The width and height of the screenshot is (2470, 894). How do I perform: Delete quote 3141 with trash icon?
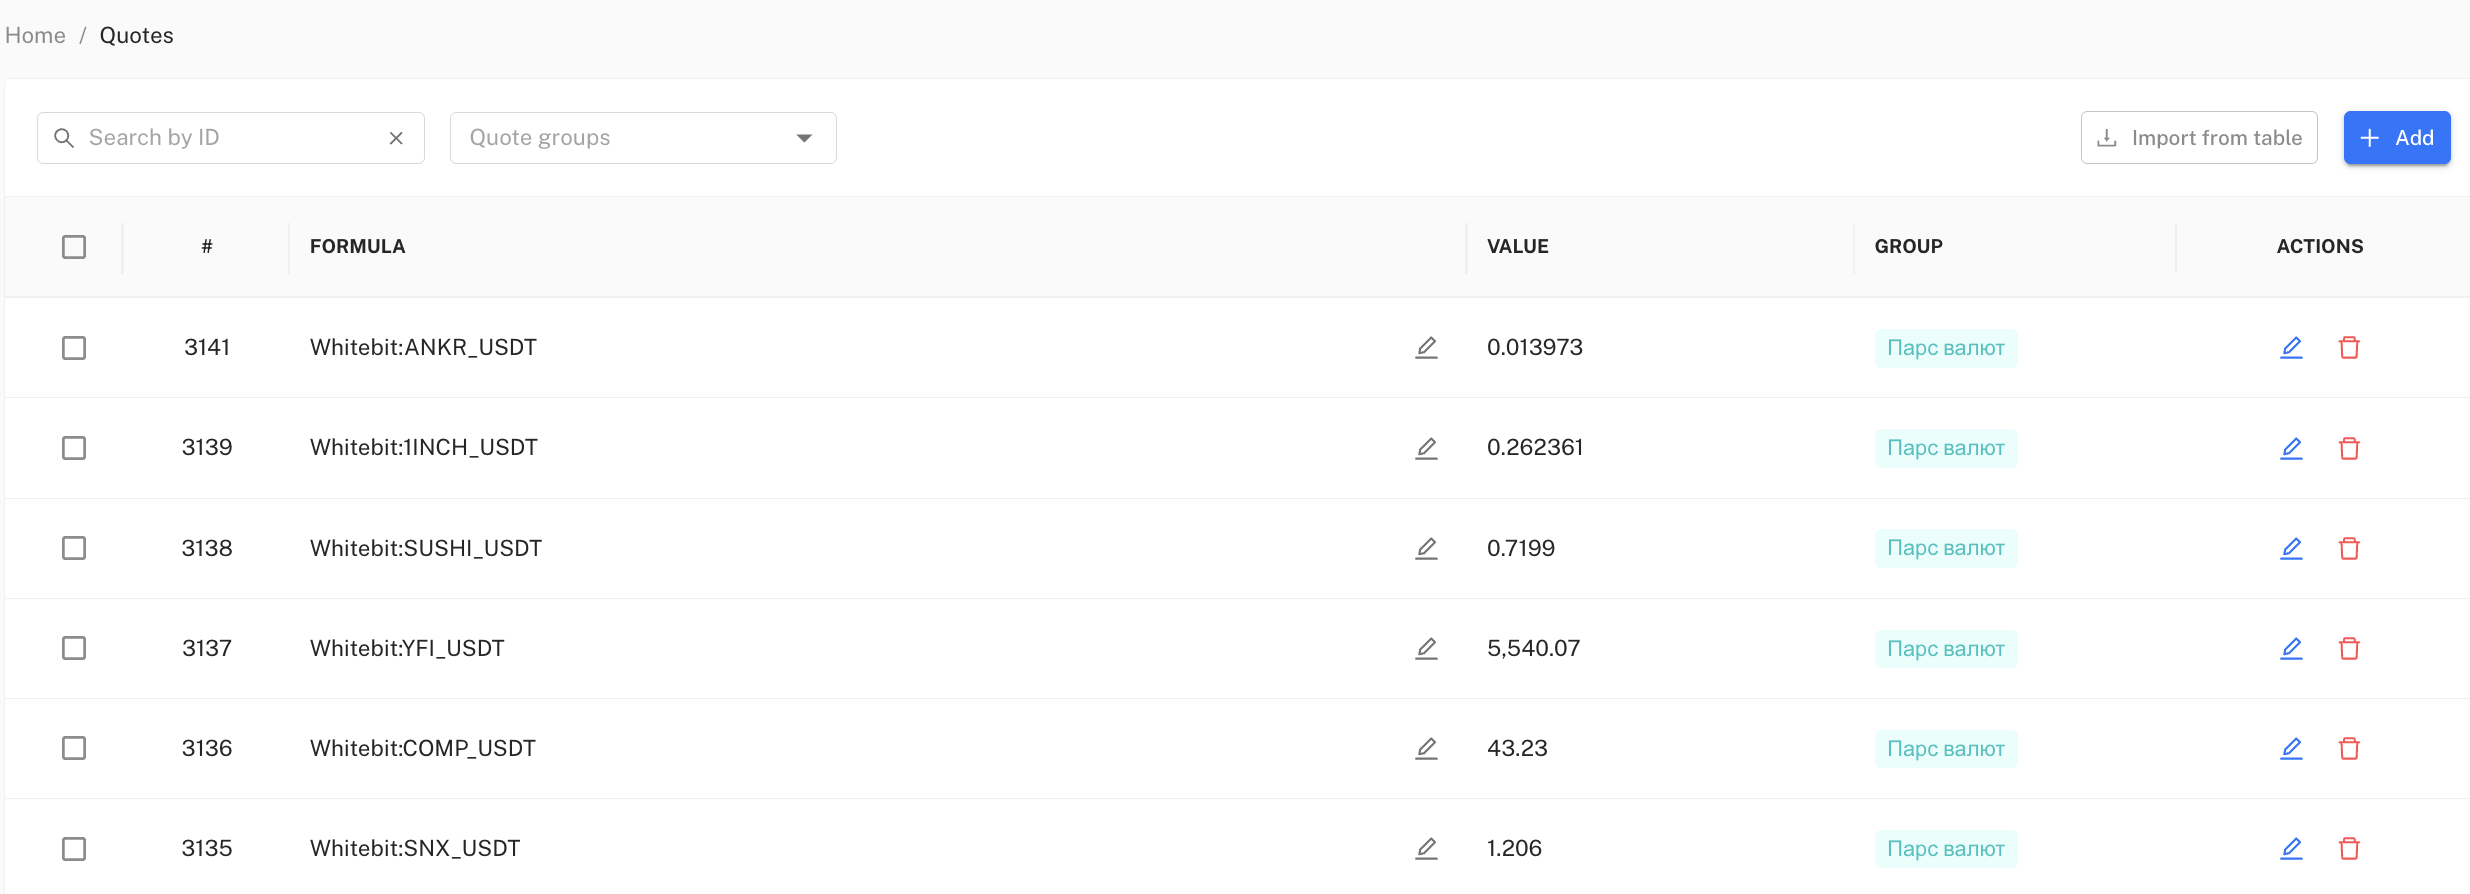point(2349,348)
